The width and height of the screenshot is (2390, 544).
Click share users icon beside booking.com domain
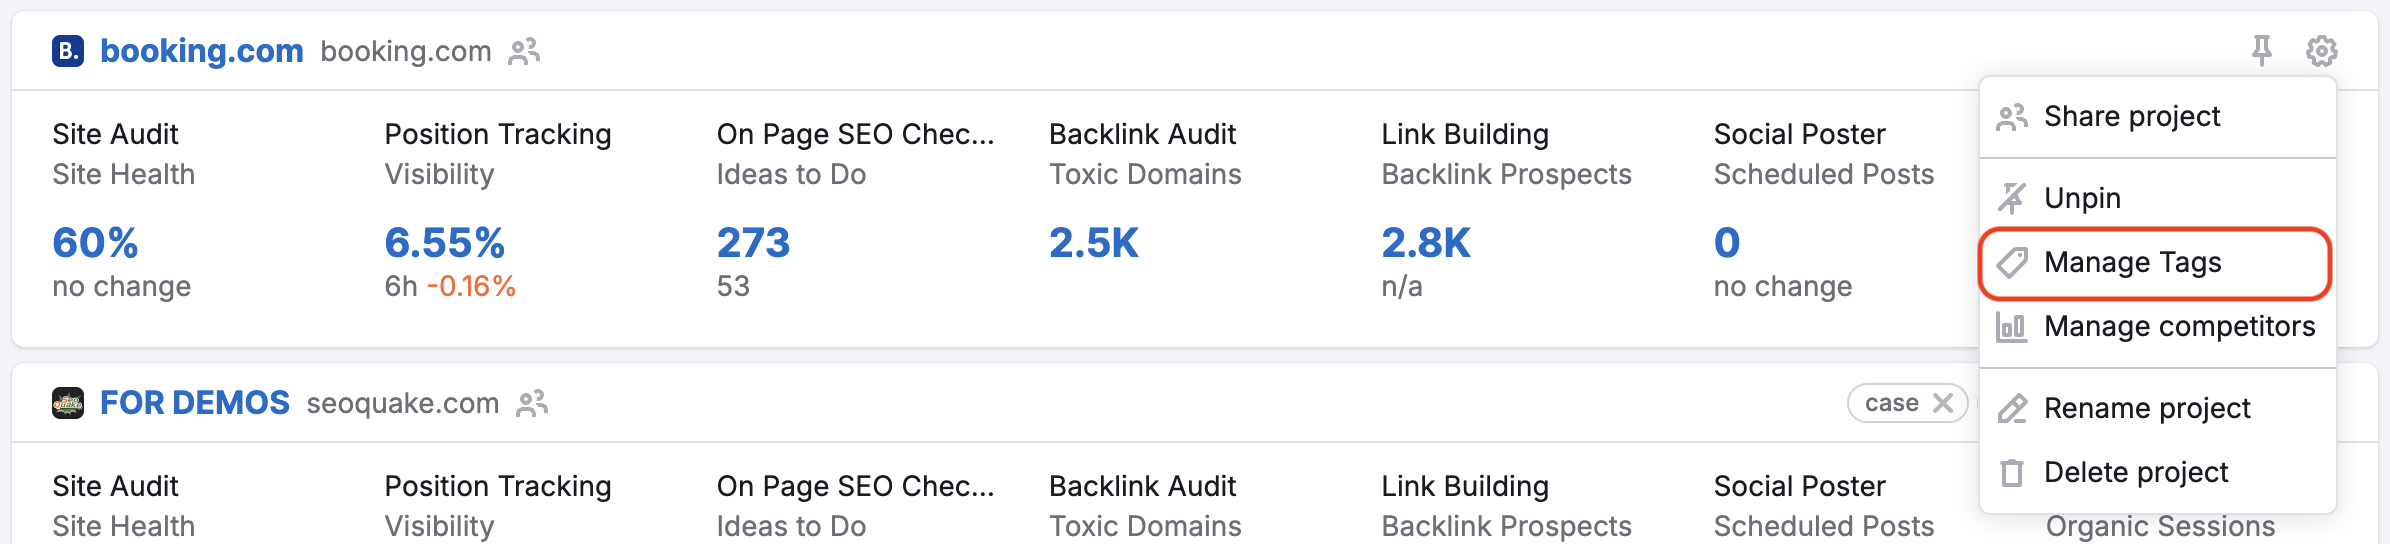coord(524,51)
